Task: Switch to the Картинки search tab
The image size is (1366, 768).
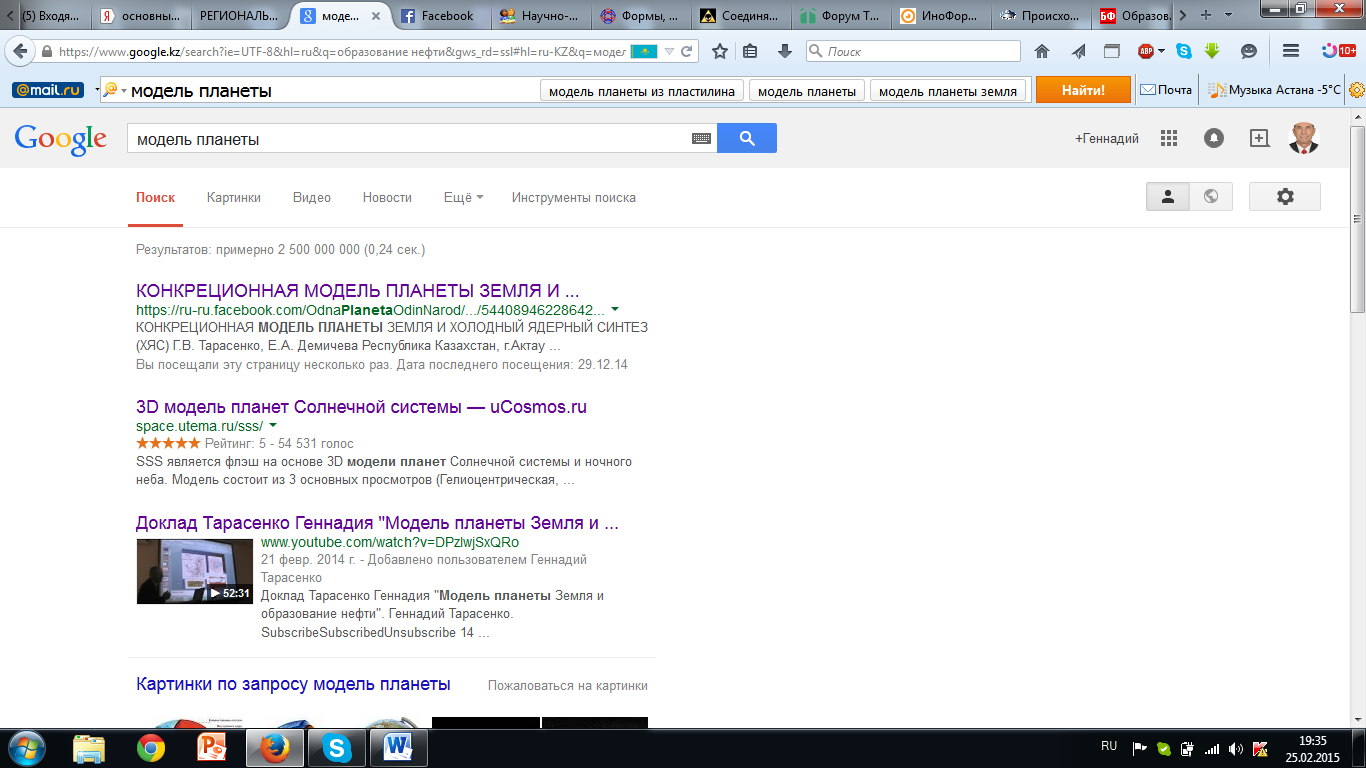Action: 234,198
